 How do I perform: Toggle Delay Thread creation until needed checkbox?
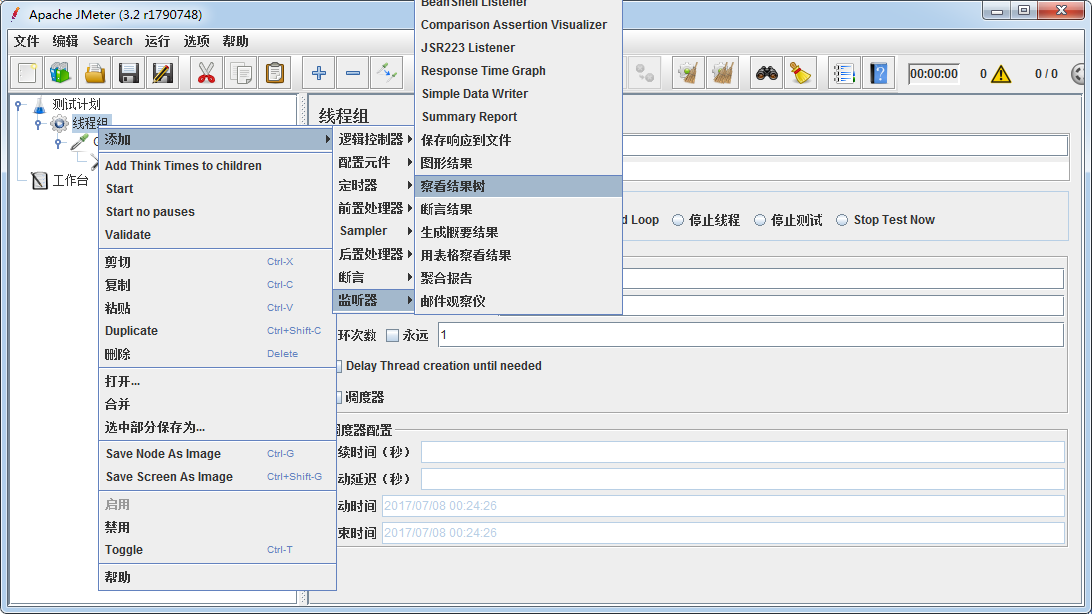click(339, 366)
